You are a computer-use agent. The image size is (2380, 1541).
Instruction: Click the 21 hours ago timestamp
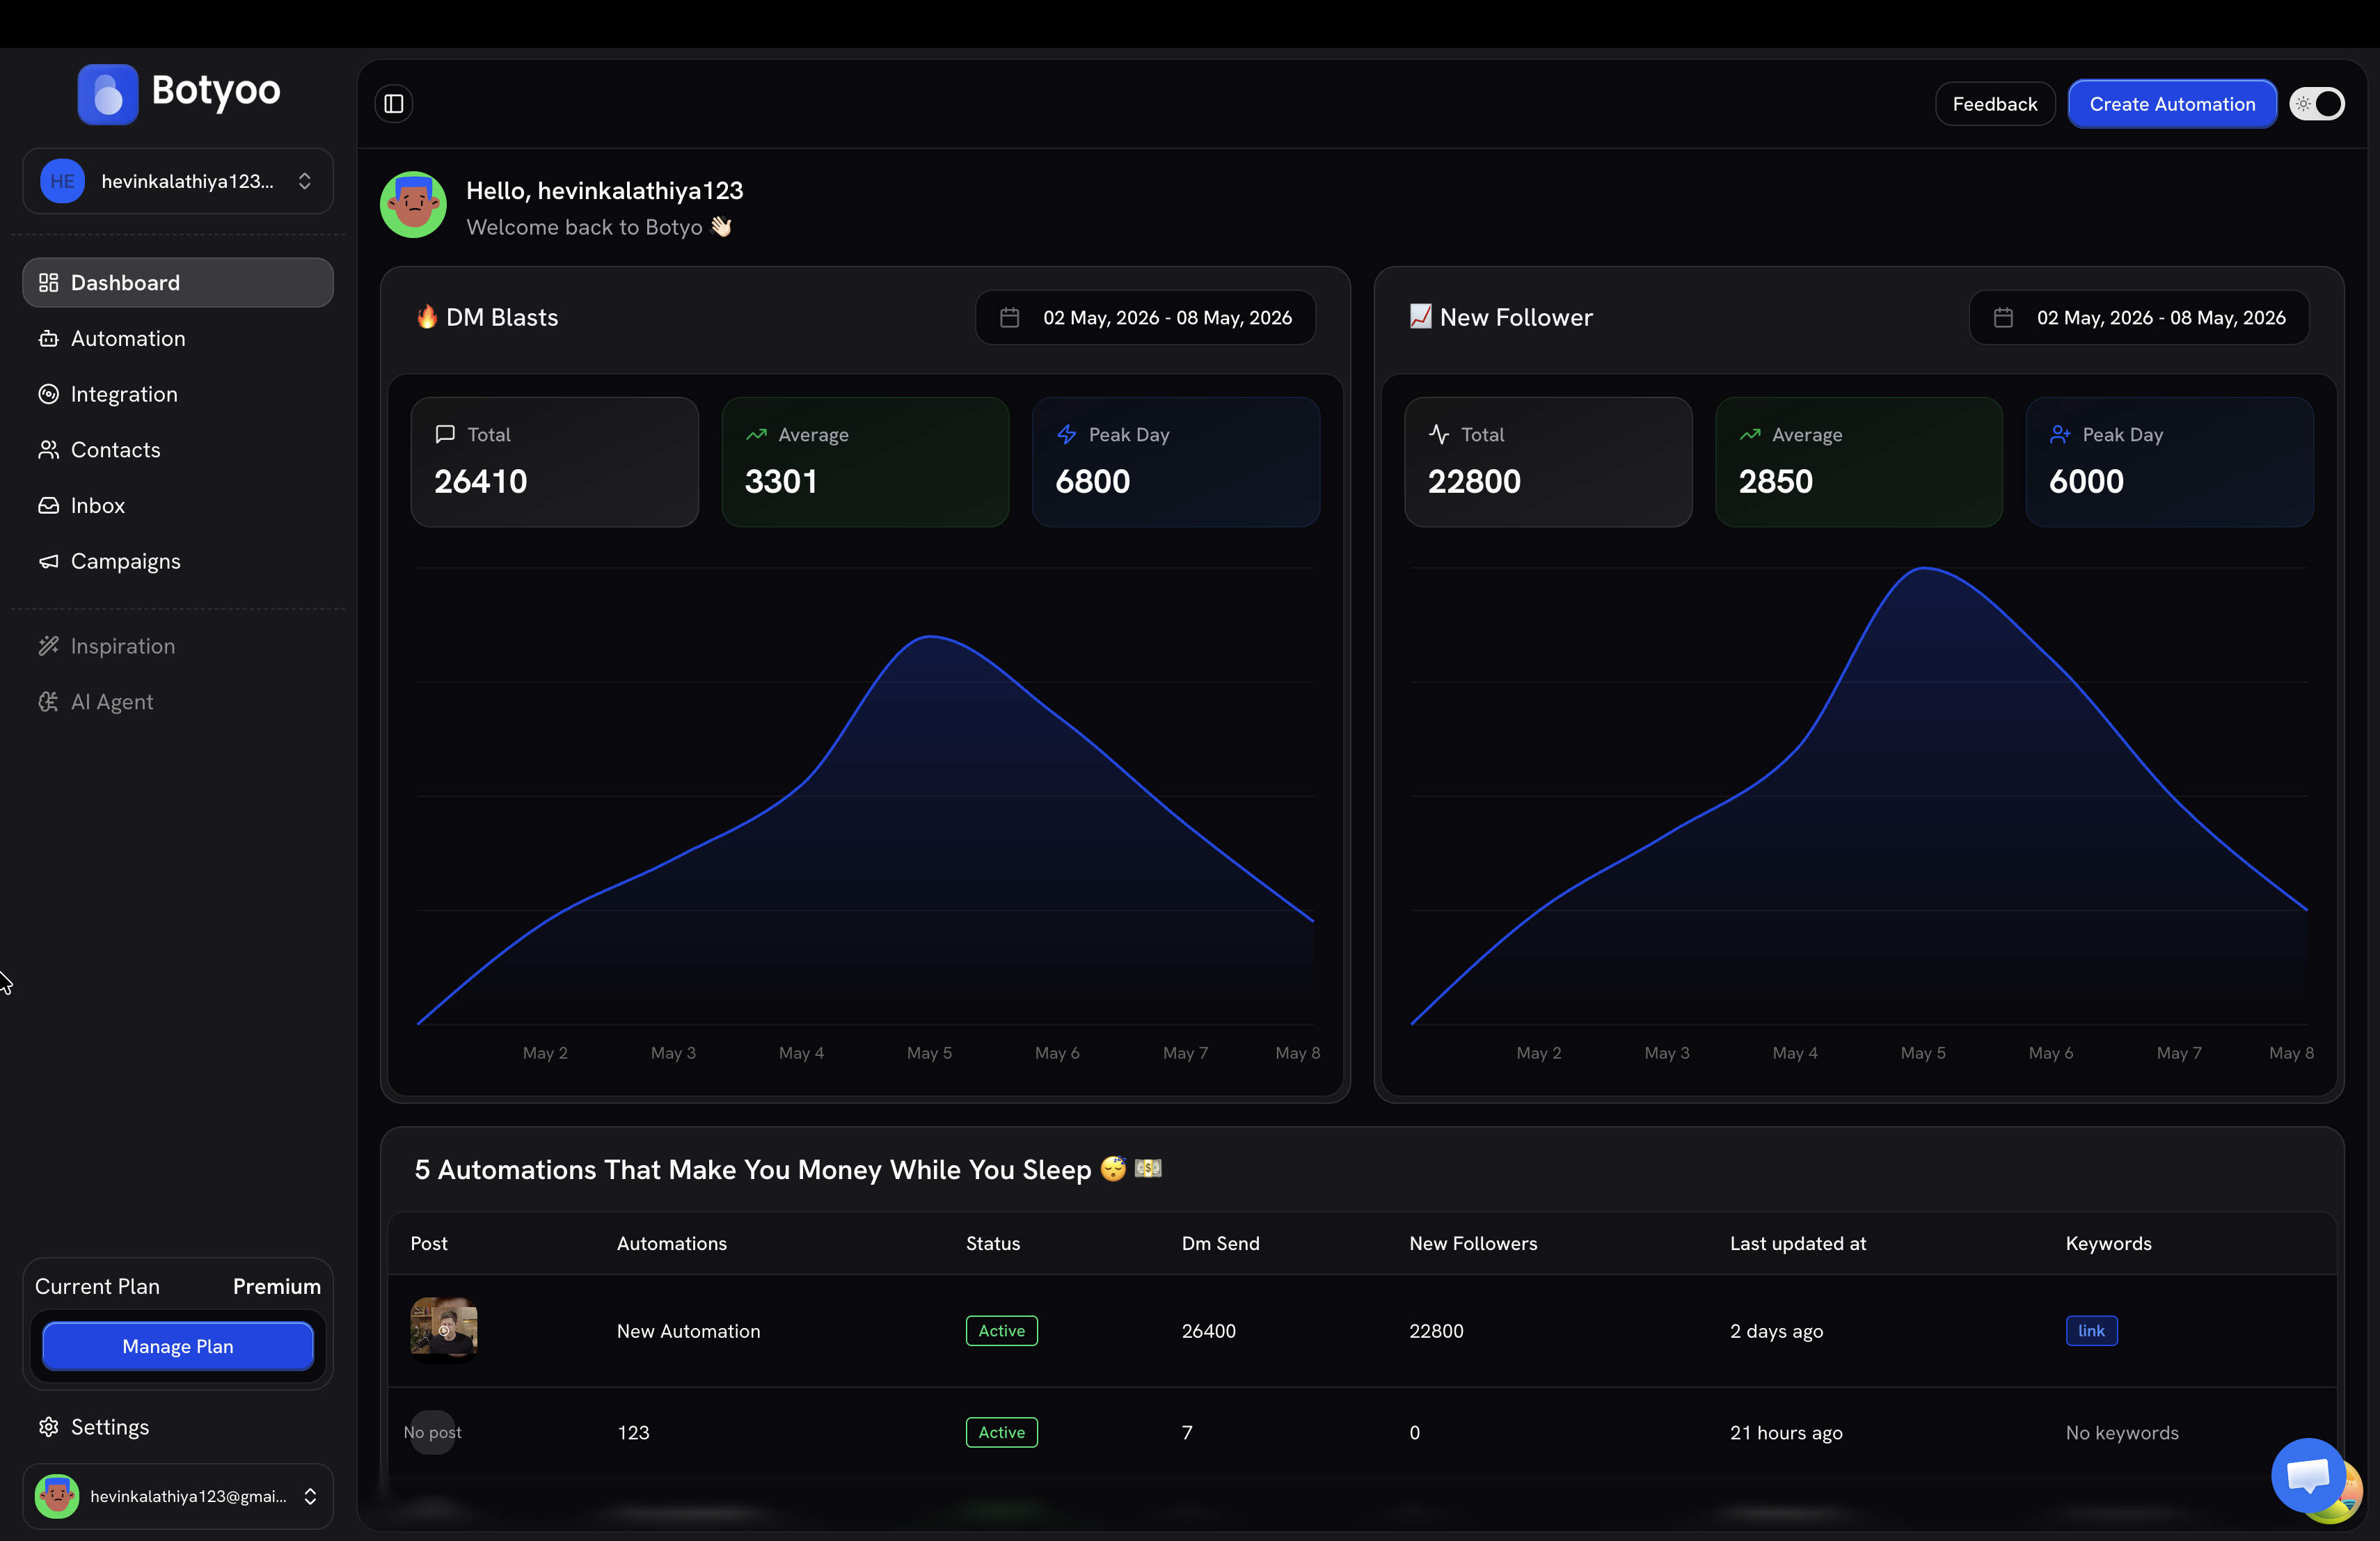coord(1786,1432)
